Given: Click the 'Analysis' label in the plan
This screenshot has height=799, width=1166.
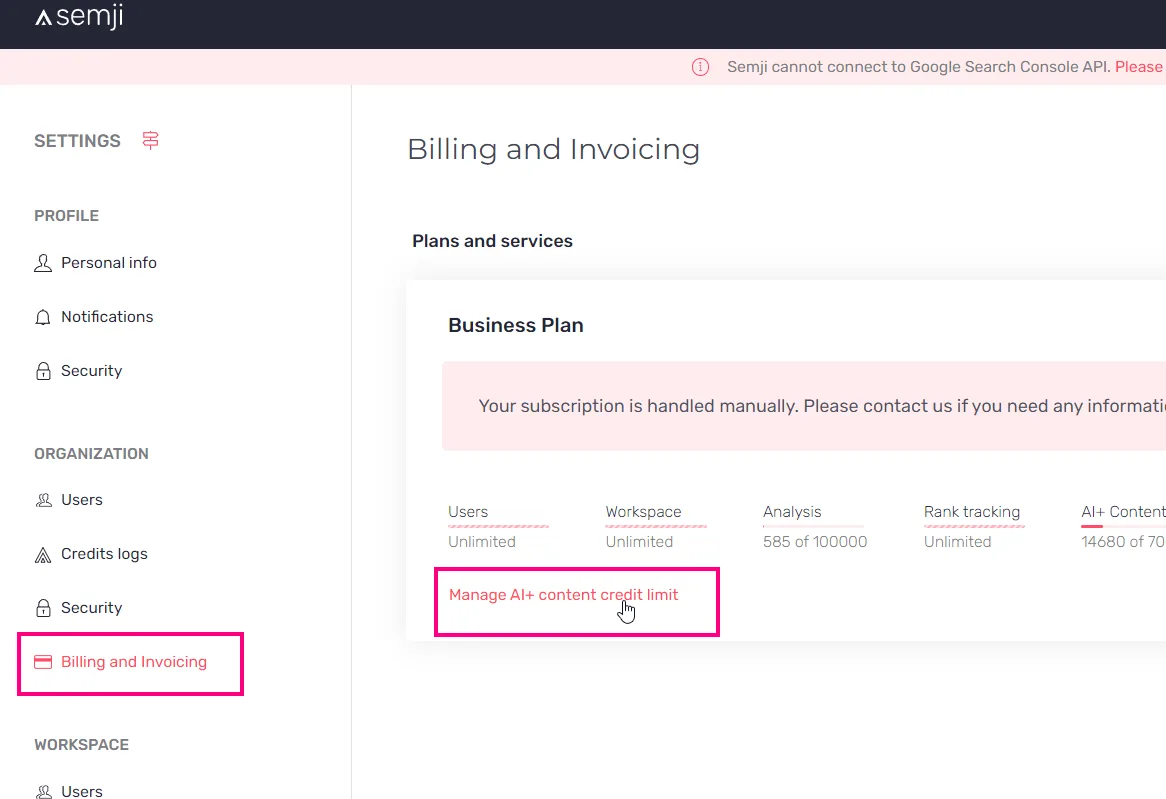Looking at the screenshot, I should point(792,512).
